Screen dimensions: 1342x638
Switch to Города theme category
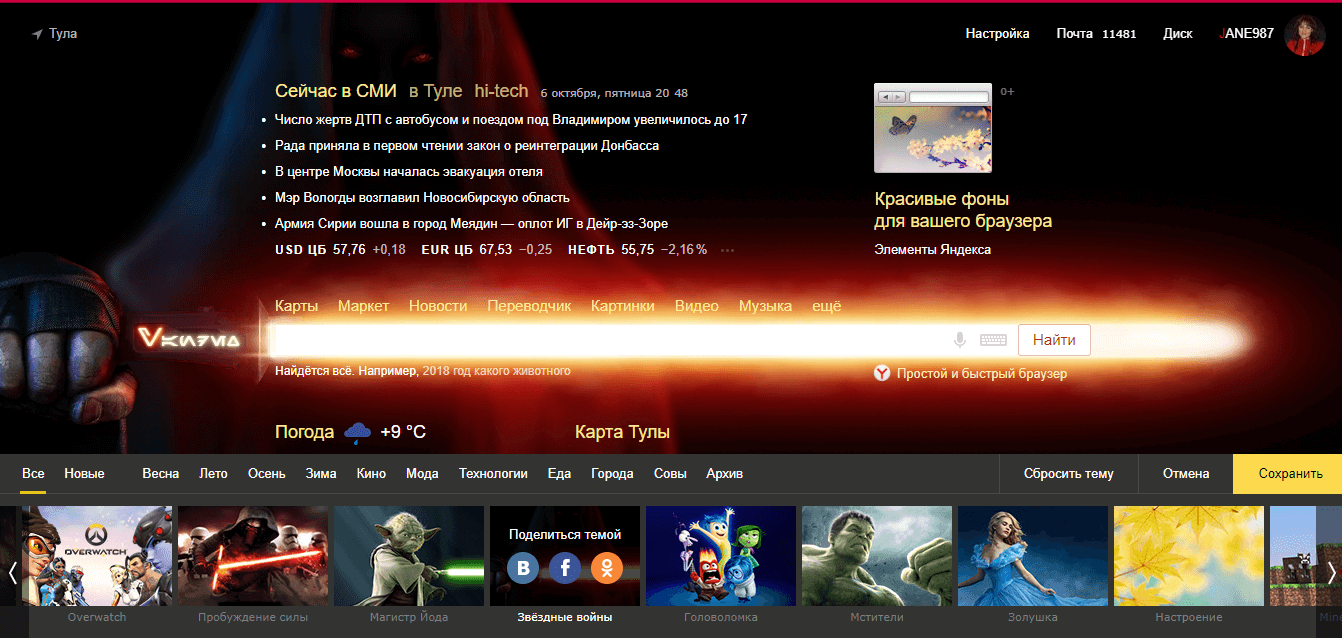point(612,474)
